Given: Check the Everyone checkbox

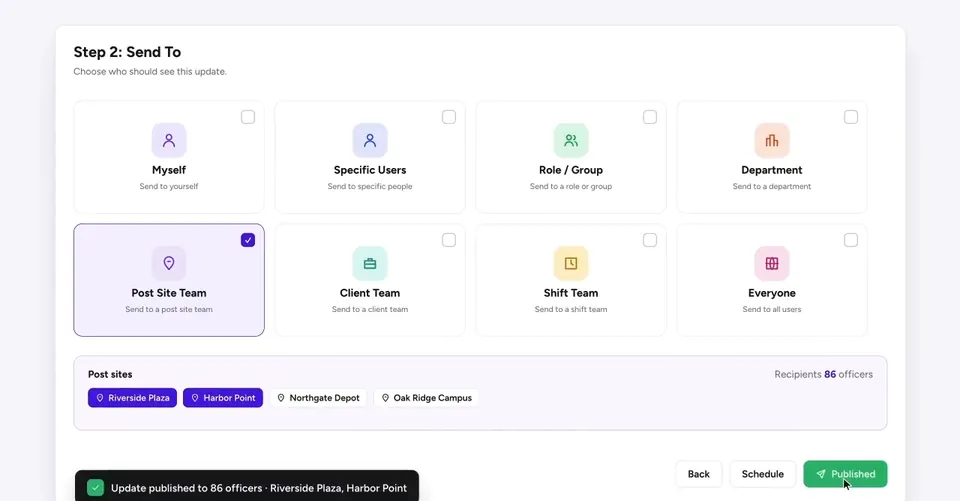Looking at the screenshot, I should [850, 240].
